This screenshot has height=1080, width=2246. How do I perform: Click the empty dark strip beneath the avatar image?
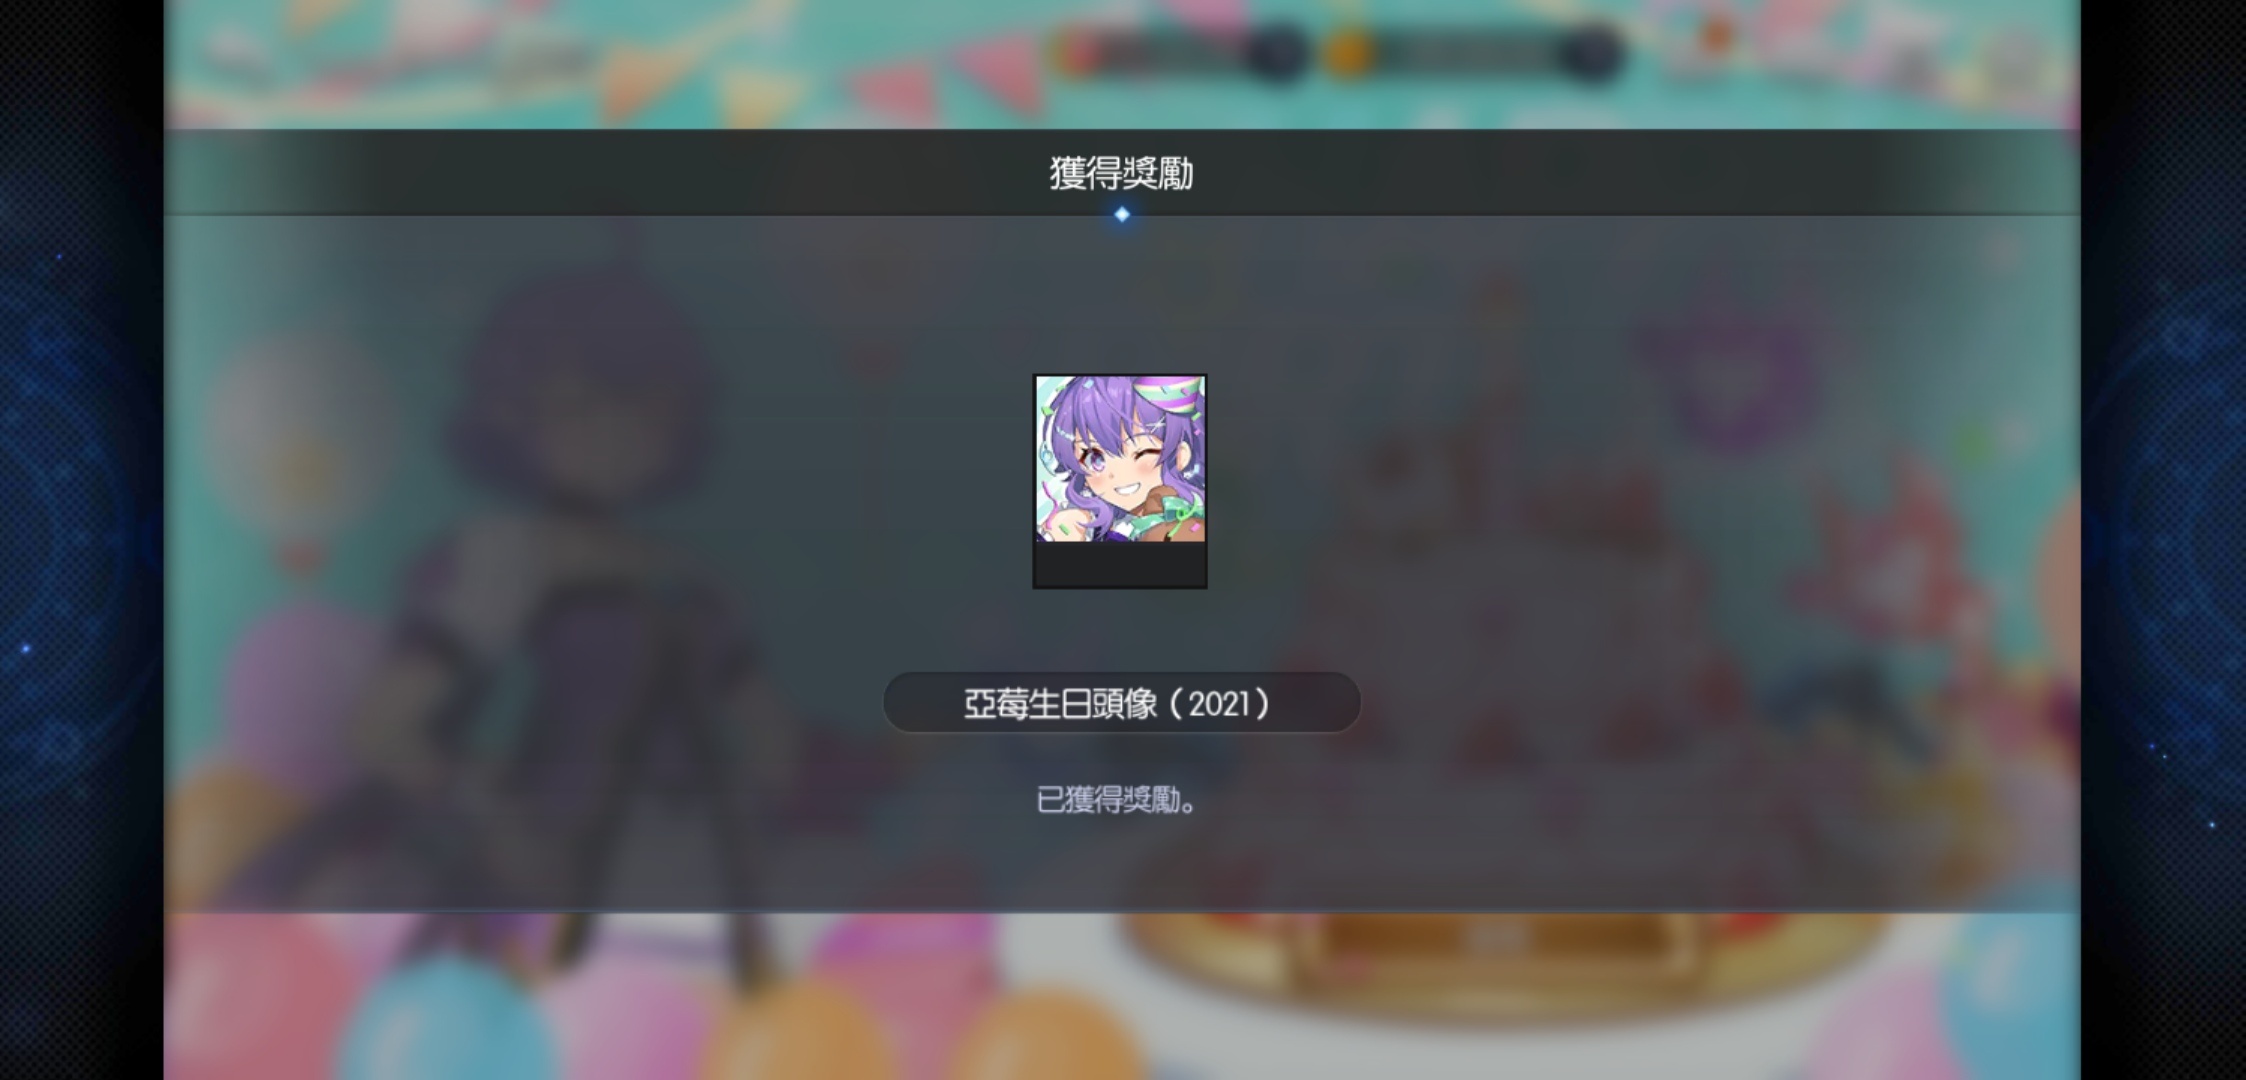(x=1120, y=565)
